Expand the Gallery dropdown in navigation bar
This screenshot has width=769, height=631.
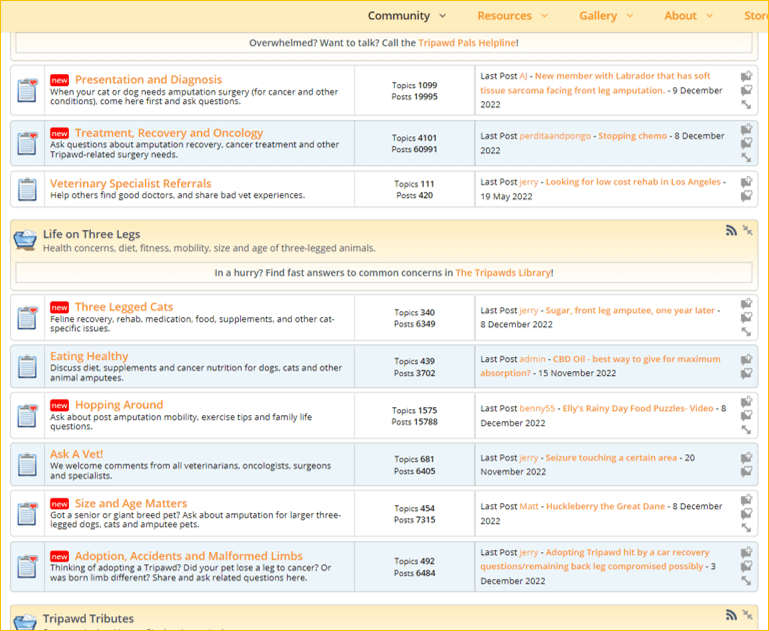[x=605, y=16]
